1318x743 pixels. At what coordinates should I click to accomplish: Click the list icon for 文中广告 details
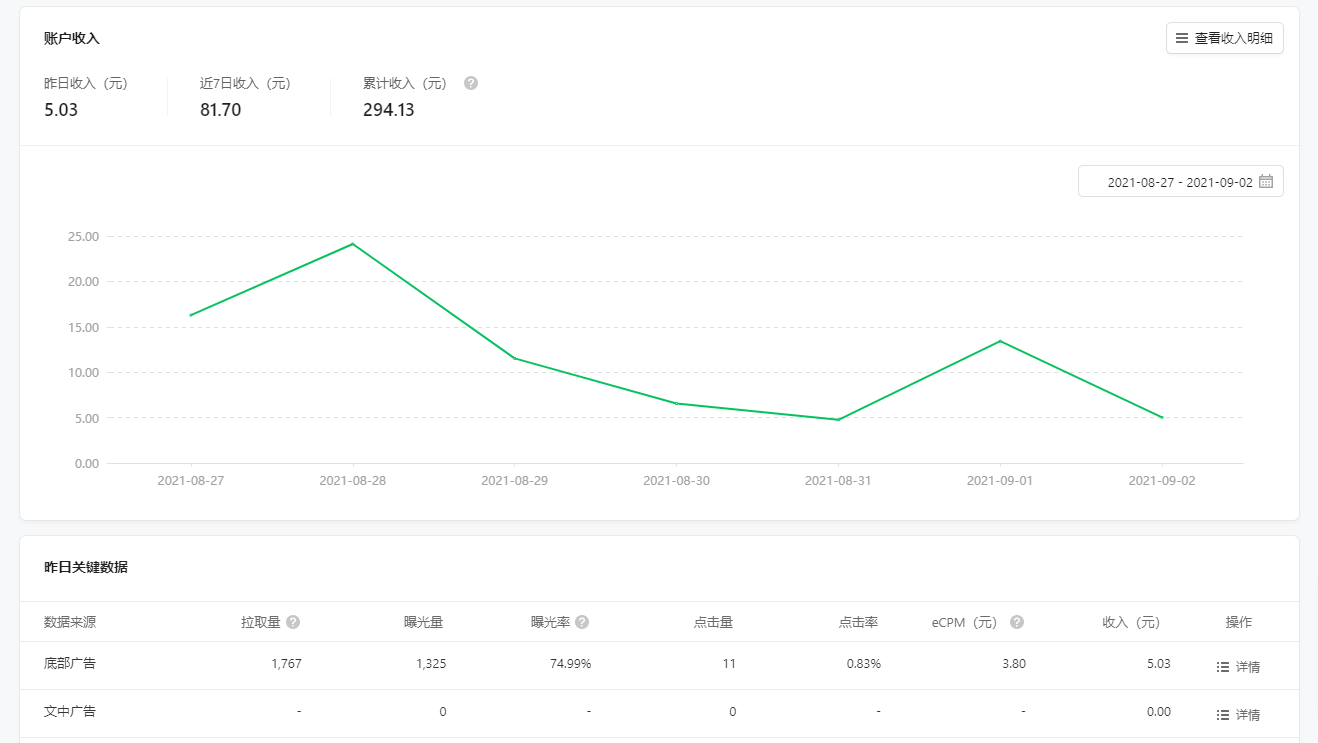coord(1222,715)
